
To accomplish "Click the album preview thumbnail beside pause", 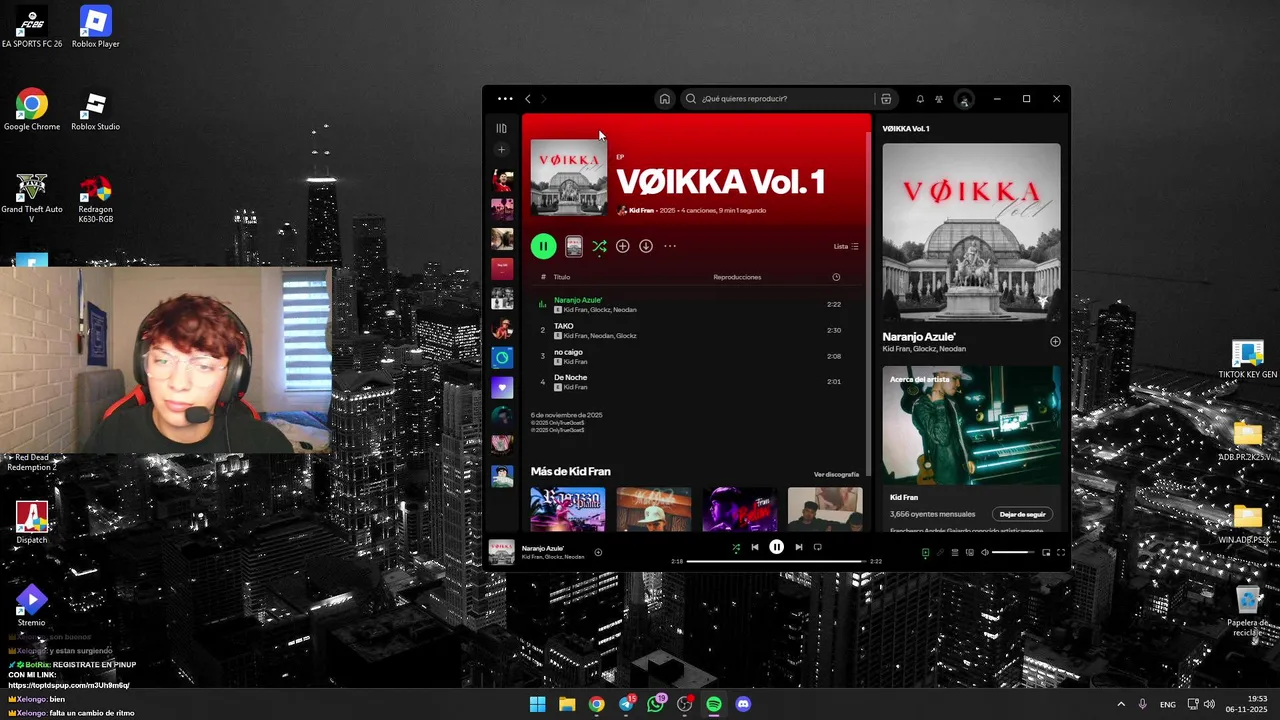I will (x=574, y=246).
